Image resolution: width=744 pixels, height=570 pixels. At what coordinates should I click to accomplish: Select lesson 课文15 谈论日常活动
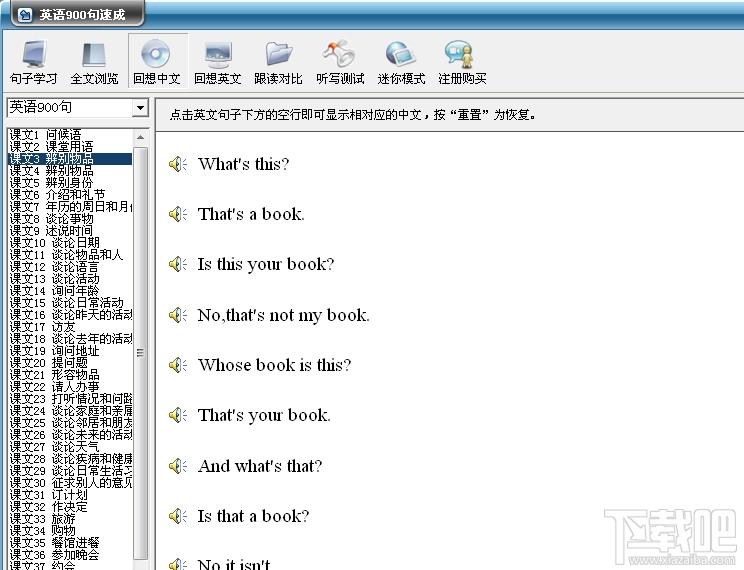tap(70, 303)
